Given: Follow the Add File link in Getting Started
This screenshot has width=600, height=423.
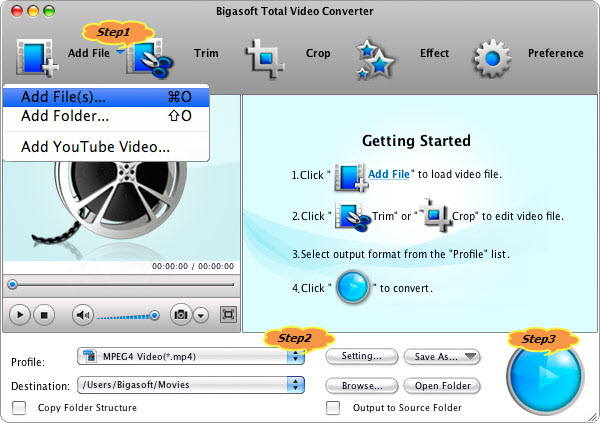Looking at the screenshot, I should coord(389,174).
